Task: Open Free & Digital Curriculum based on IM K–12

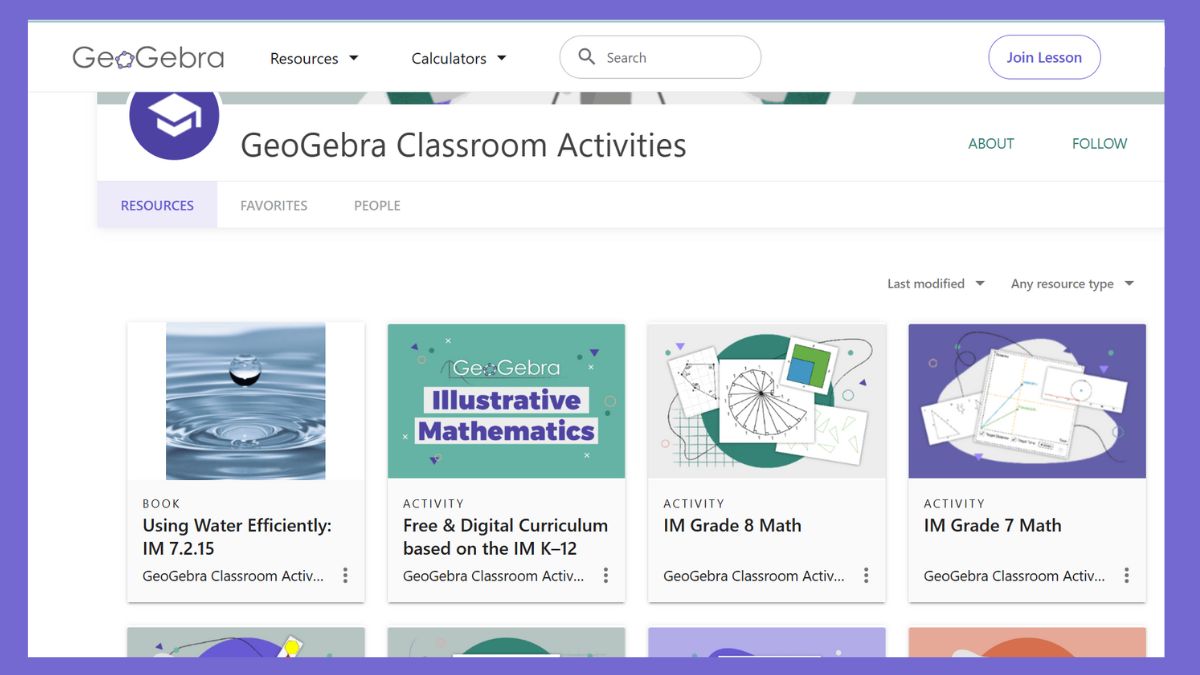Action: (505, 537)
